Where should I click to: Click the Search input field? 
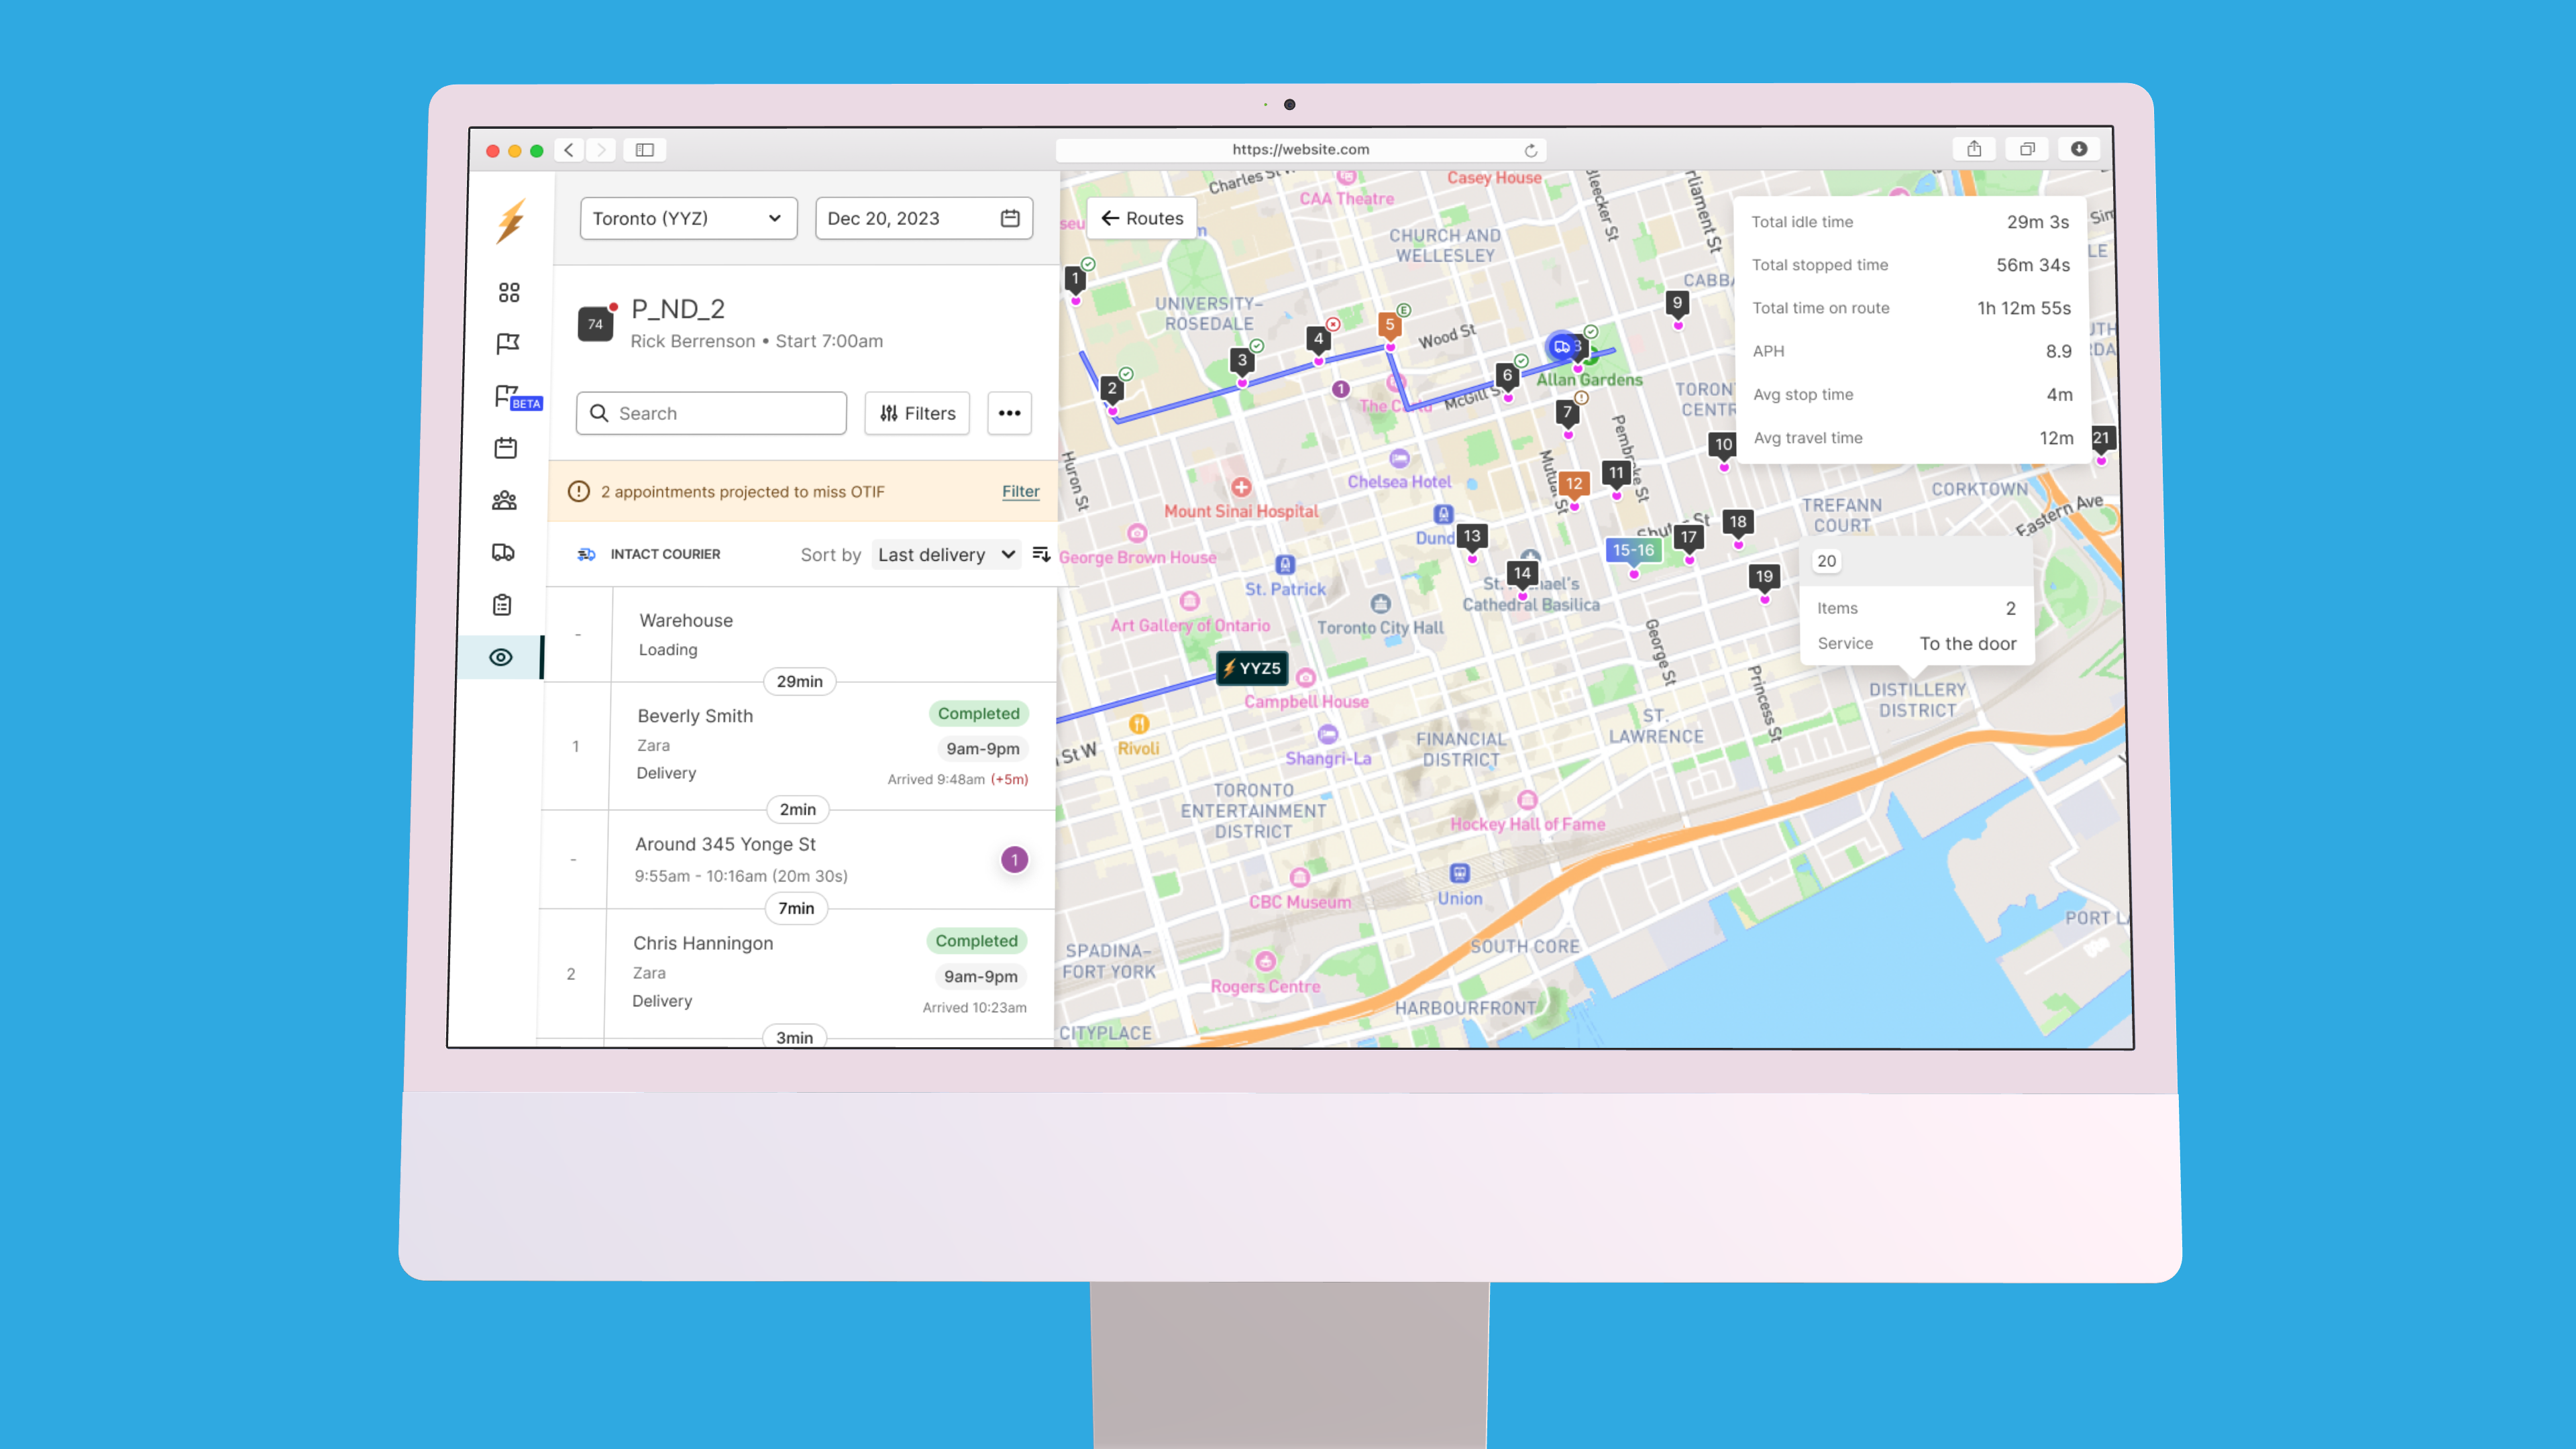(x=711, y=413)
